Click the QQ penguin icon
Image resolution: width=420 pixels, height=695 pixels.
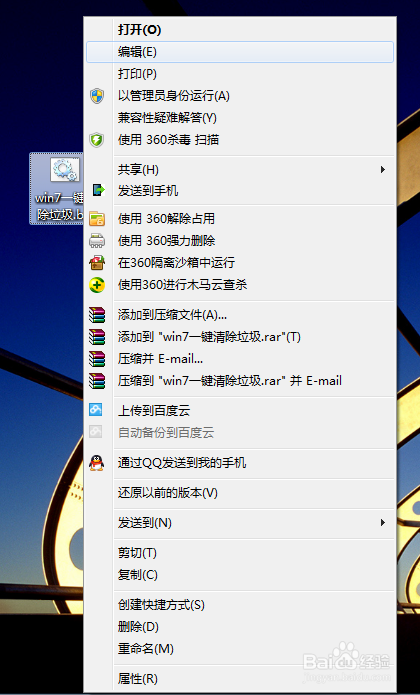coord(97,463)
